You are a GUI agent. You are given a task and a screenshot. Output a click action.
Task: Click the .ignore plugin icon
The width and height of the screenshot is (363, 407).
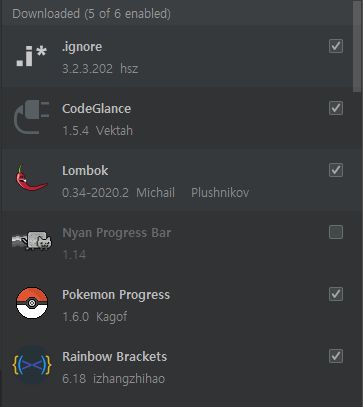32,56
